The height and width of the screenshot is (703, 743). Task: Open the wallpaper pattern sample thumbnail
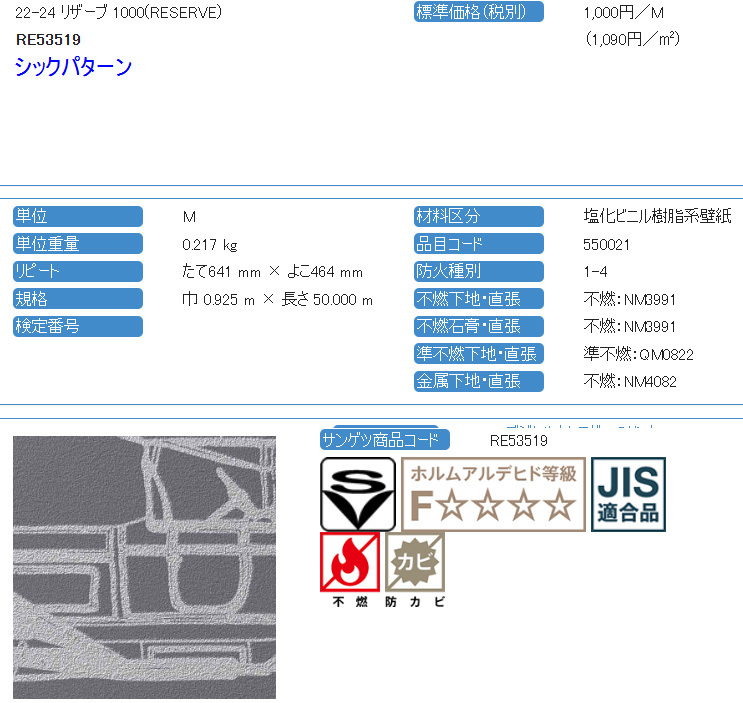(145, 568)
